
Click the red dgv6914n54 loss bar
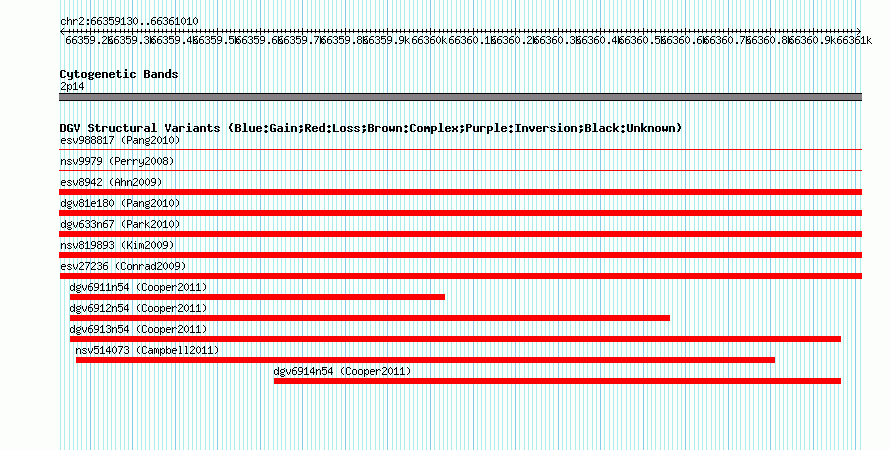click(557, 381)
